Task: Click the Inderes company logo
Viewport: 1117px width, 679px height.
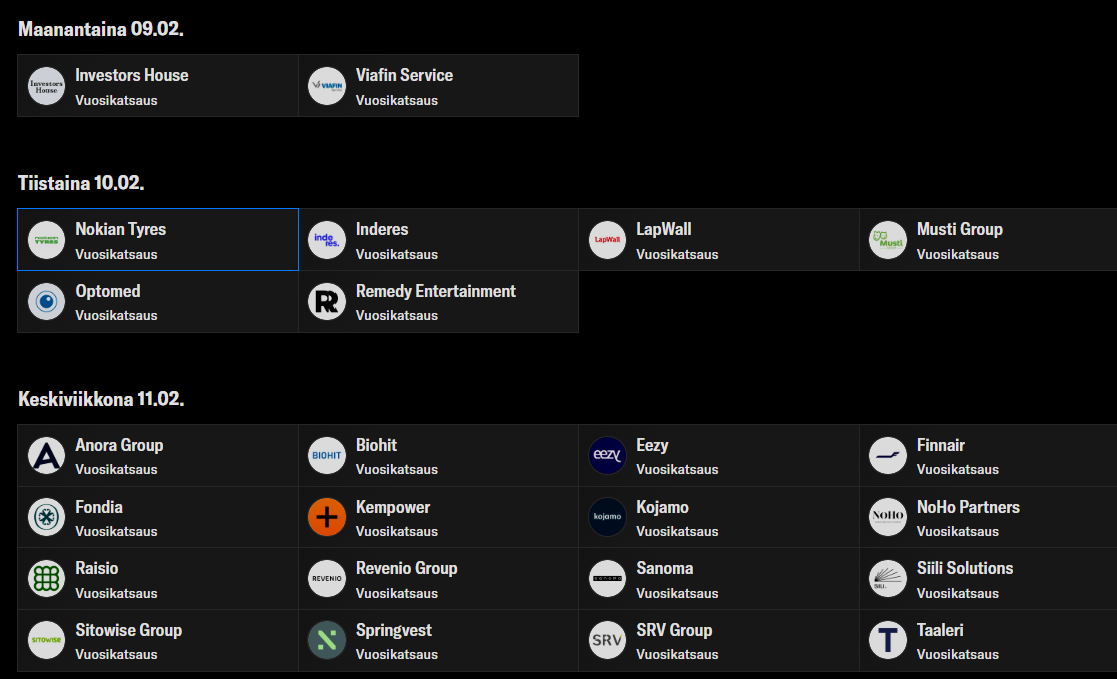Action: point(327,240)
